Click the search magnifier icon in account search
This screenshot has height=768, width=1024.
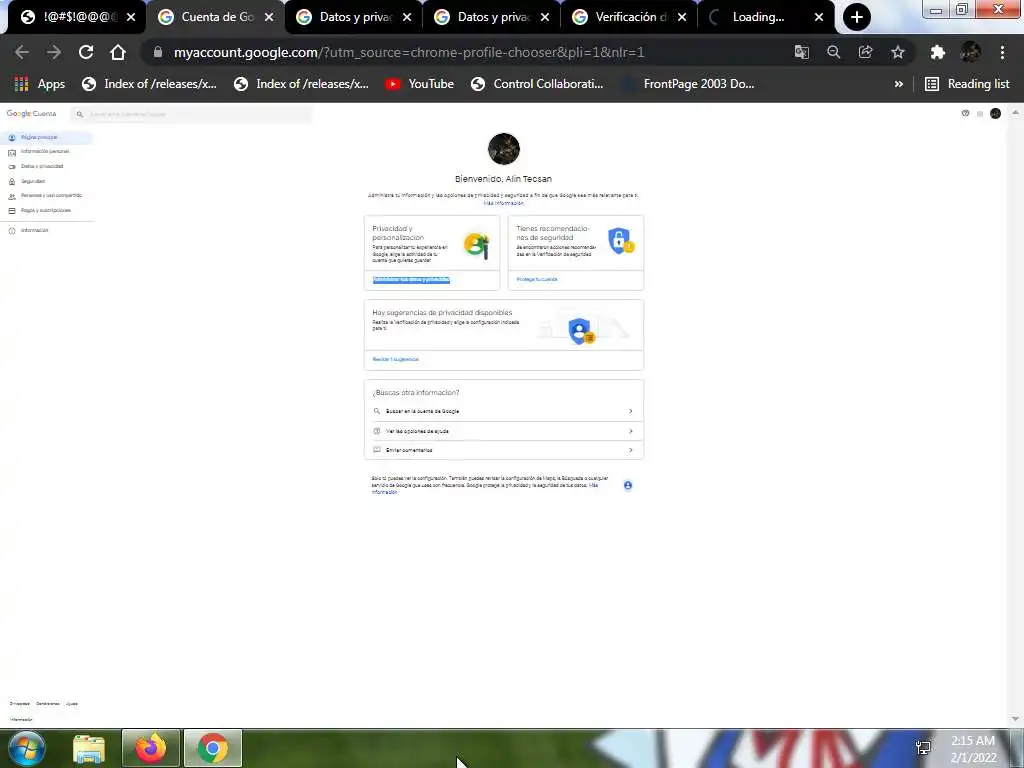[80, 114]
